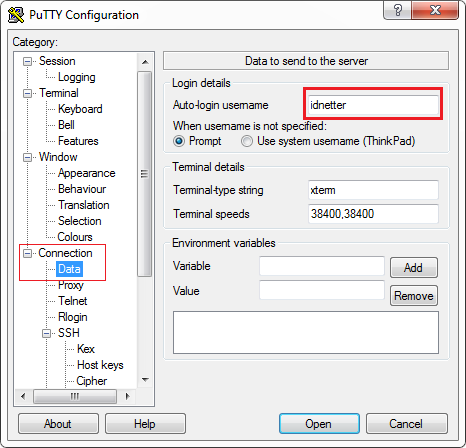The image size is (466, 448).
Task: Click Add environment variable button
Action: pos(414,267)
